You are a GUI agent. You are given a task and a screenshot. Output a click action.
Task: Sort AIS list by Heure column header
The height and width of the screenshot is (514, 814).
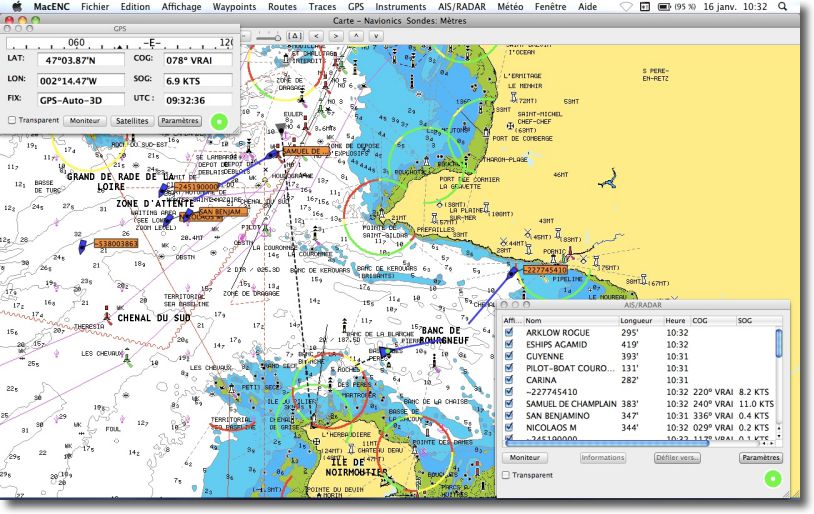click(x=676, y=320)
